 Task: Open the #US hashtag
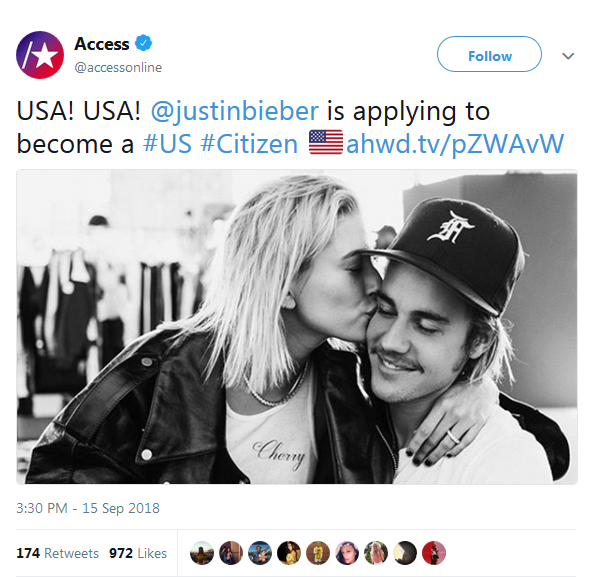[167, 144]
